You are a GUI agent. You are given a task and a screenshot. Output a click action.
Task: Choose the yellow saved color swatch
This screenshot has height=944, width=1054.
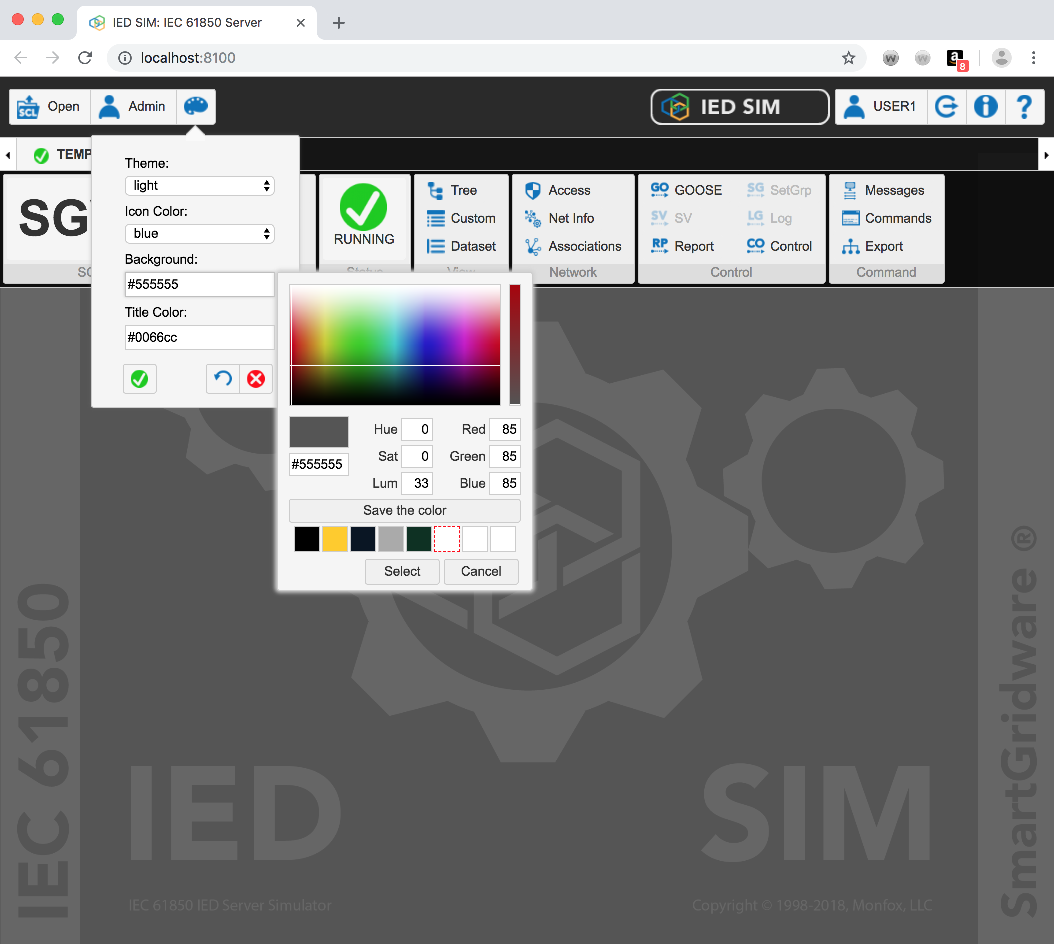[x=335, y=539]
